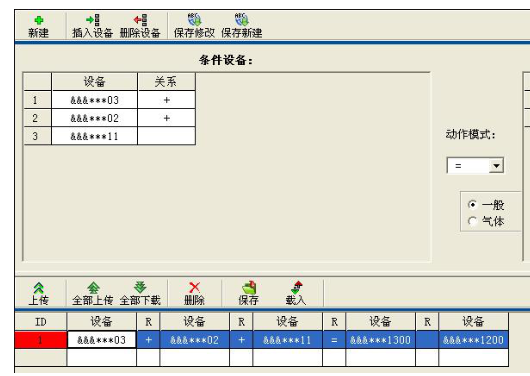Click the 删除设备 (Delete device) icon

(140, 20)
